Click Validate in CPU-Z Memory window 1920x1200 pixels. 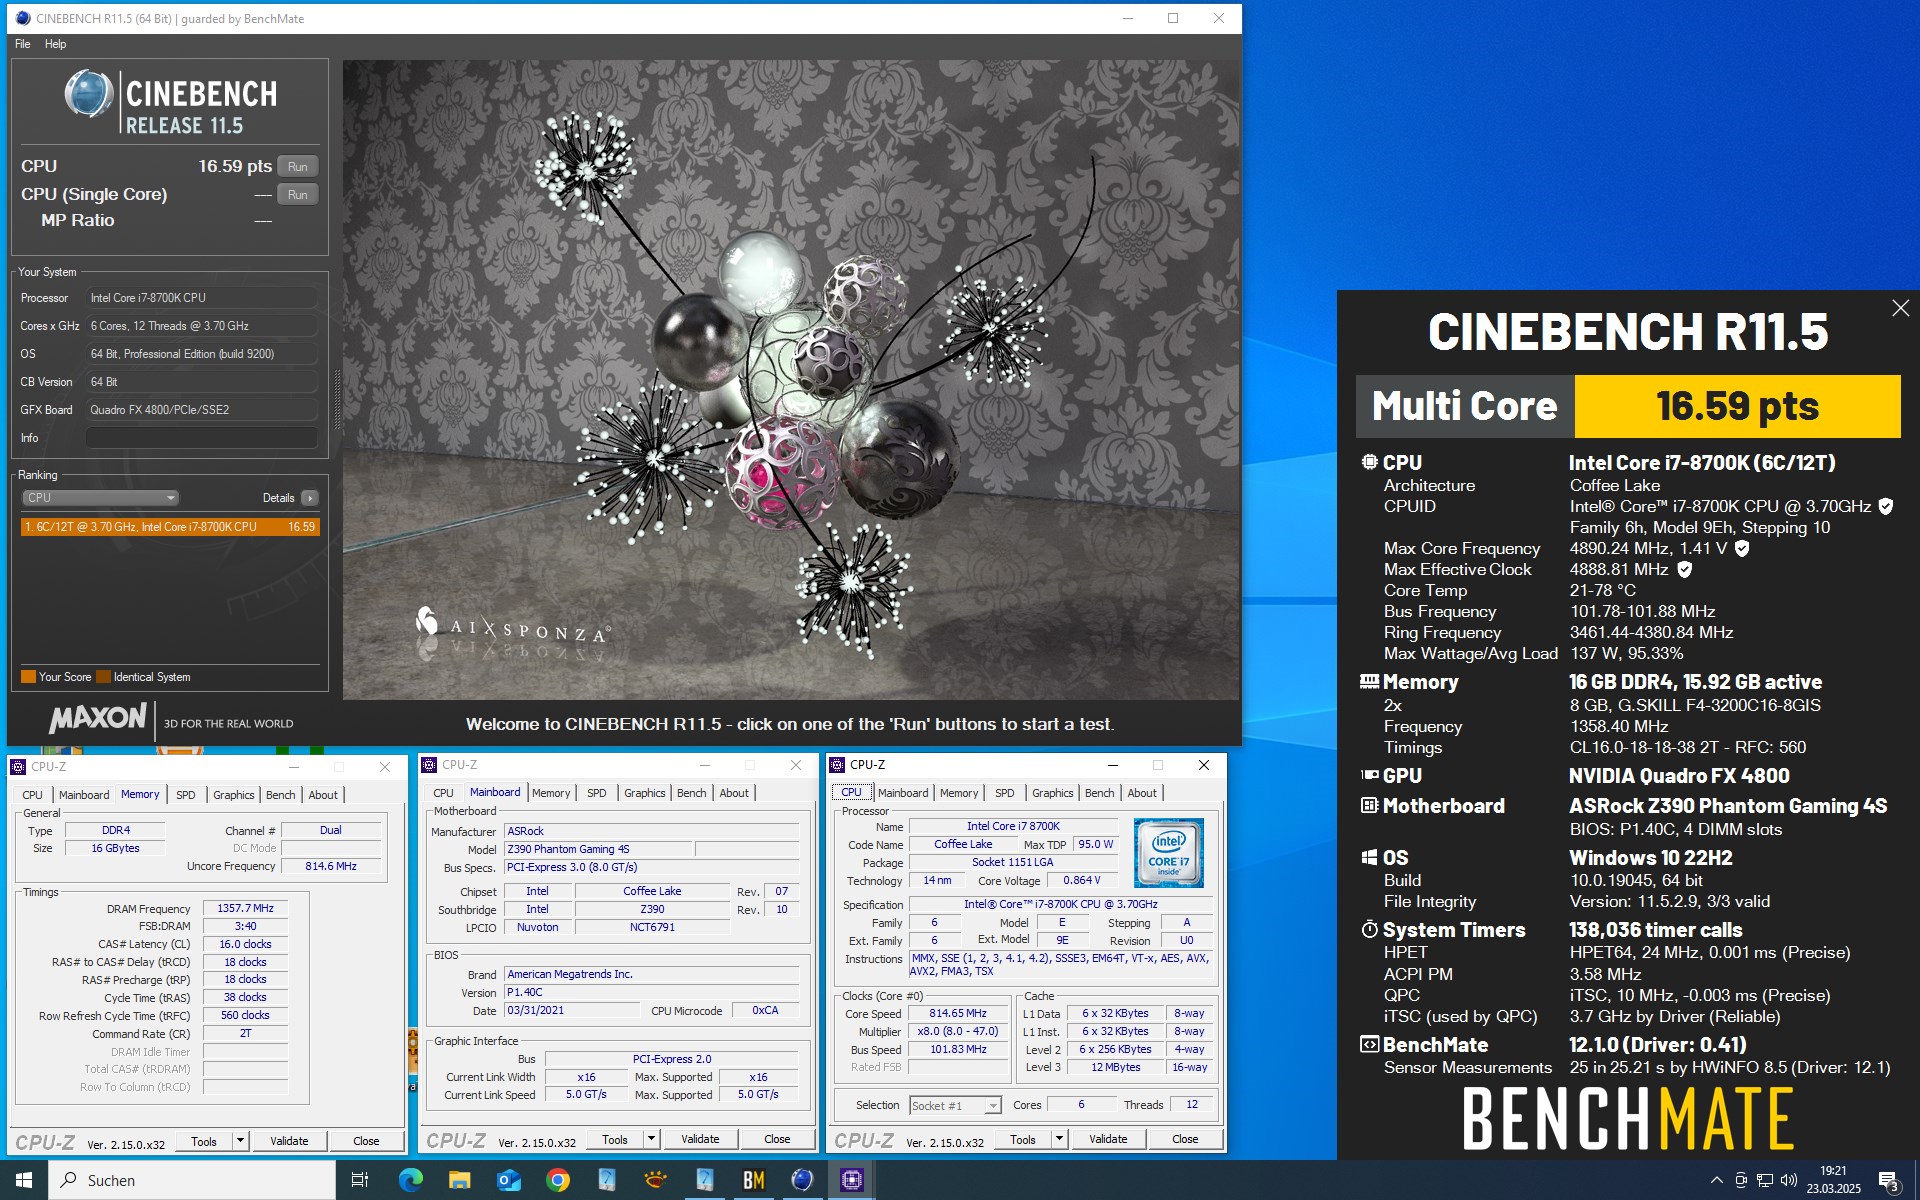(x=289, y=1141)
